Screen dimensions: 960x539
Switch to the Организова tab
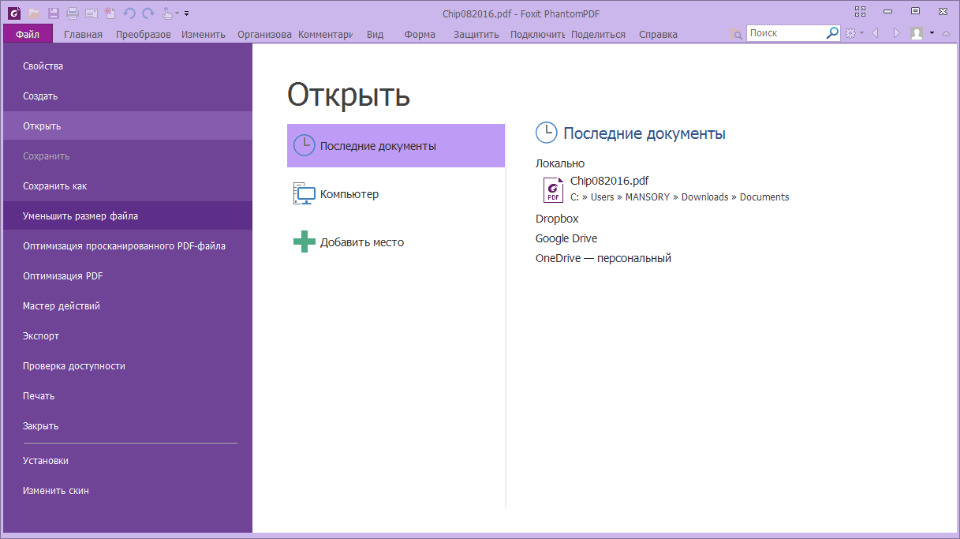click(x=264, y=34)
